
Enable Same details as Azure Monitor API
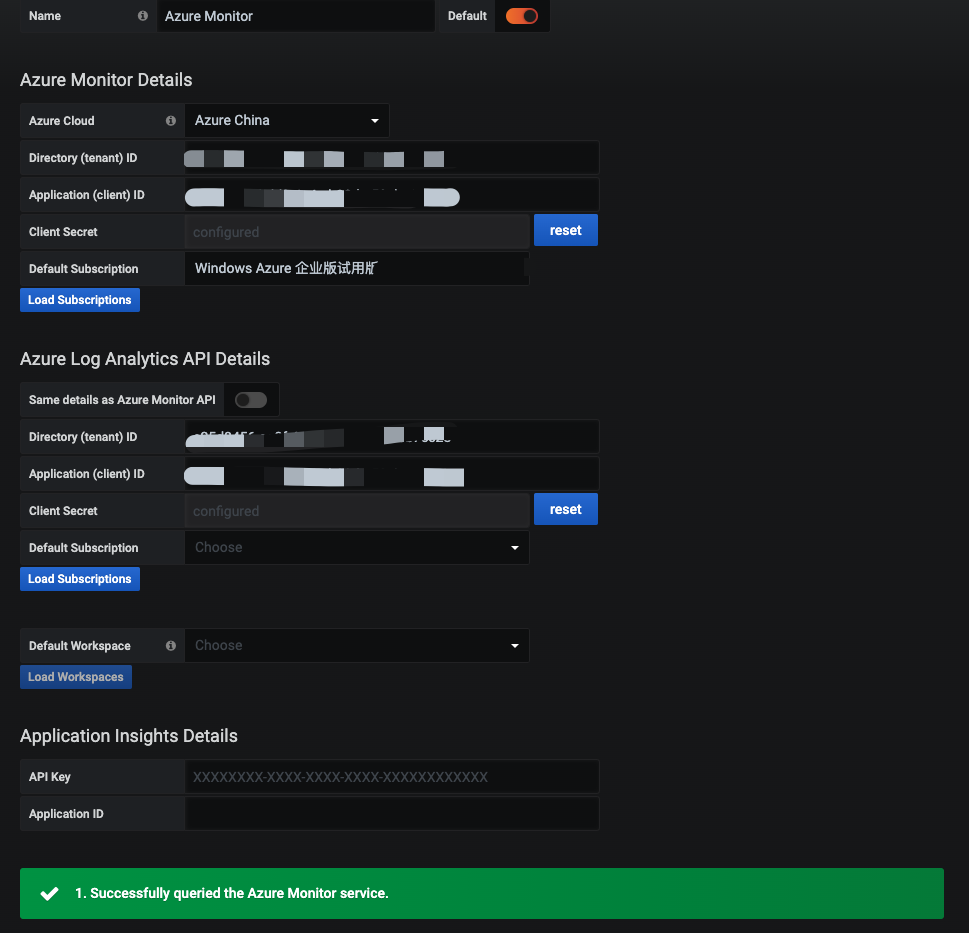point(251,400)
